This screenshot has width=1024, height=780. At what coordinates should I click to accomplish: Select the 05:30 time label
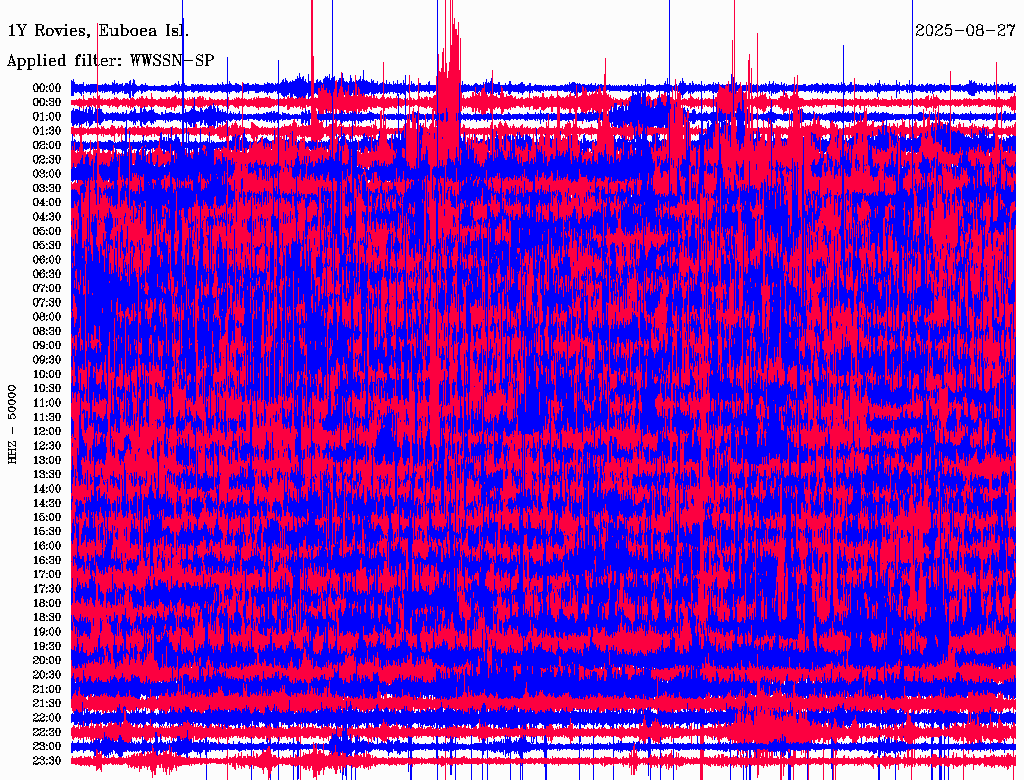coord(47,245)
